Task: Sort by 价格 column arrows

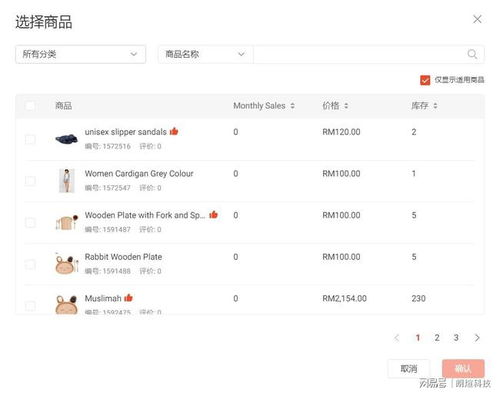Action: click(346, 106)
